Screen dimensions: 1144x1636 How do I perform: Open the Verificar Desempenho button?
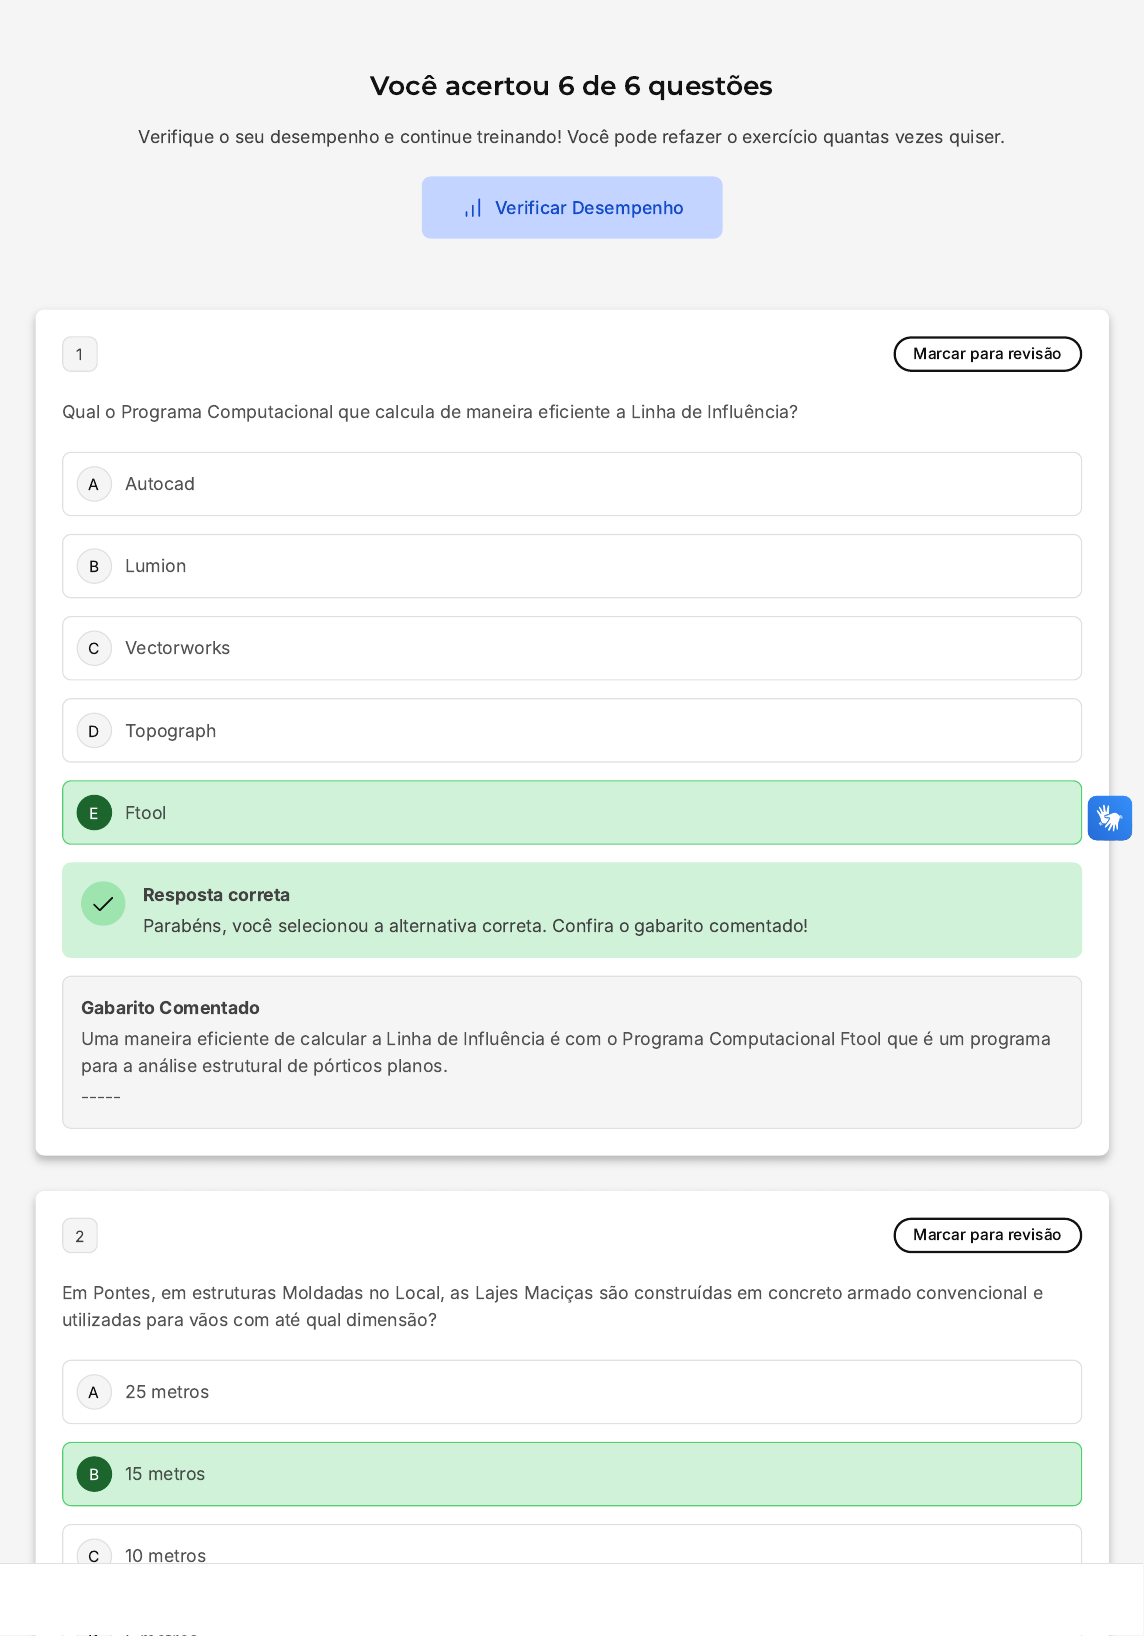pyautogui.click(x=572, y=208)
